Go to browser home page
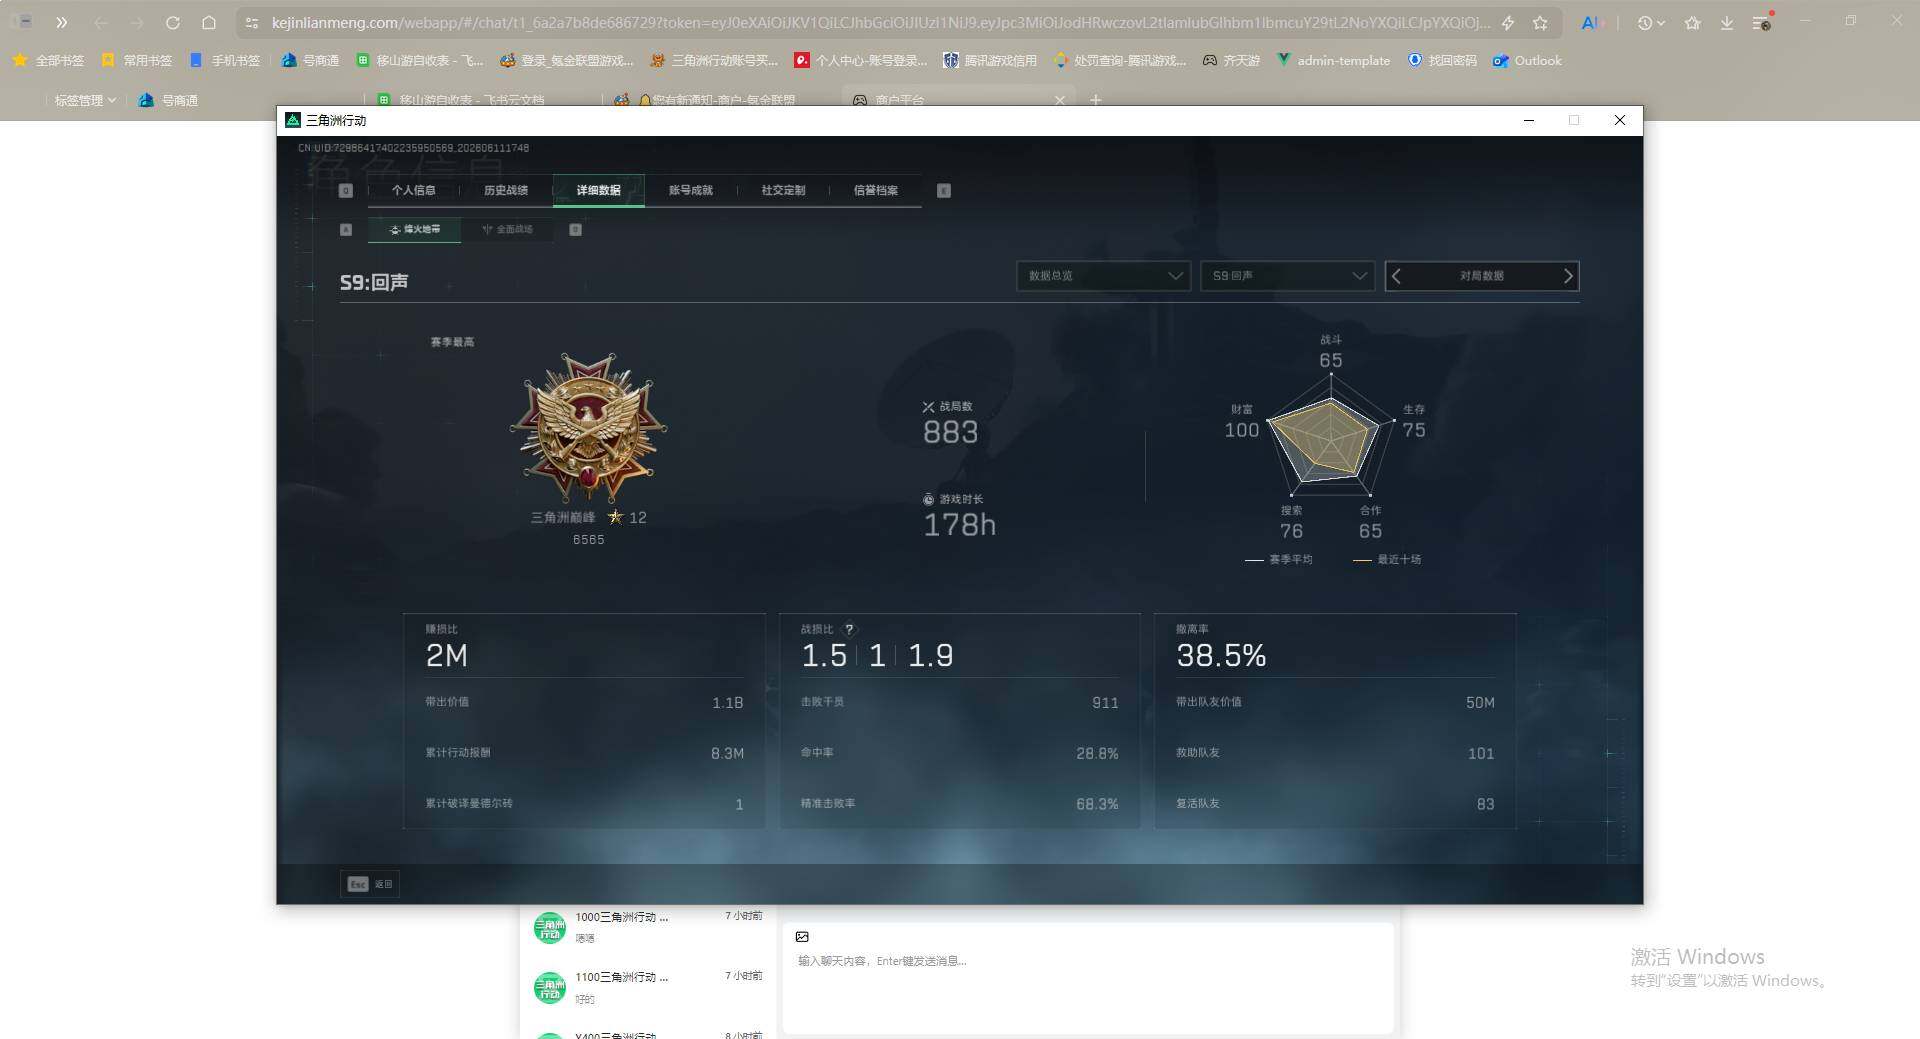The width and height of the screenshot is (1920, 1039). 208,22
